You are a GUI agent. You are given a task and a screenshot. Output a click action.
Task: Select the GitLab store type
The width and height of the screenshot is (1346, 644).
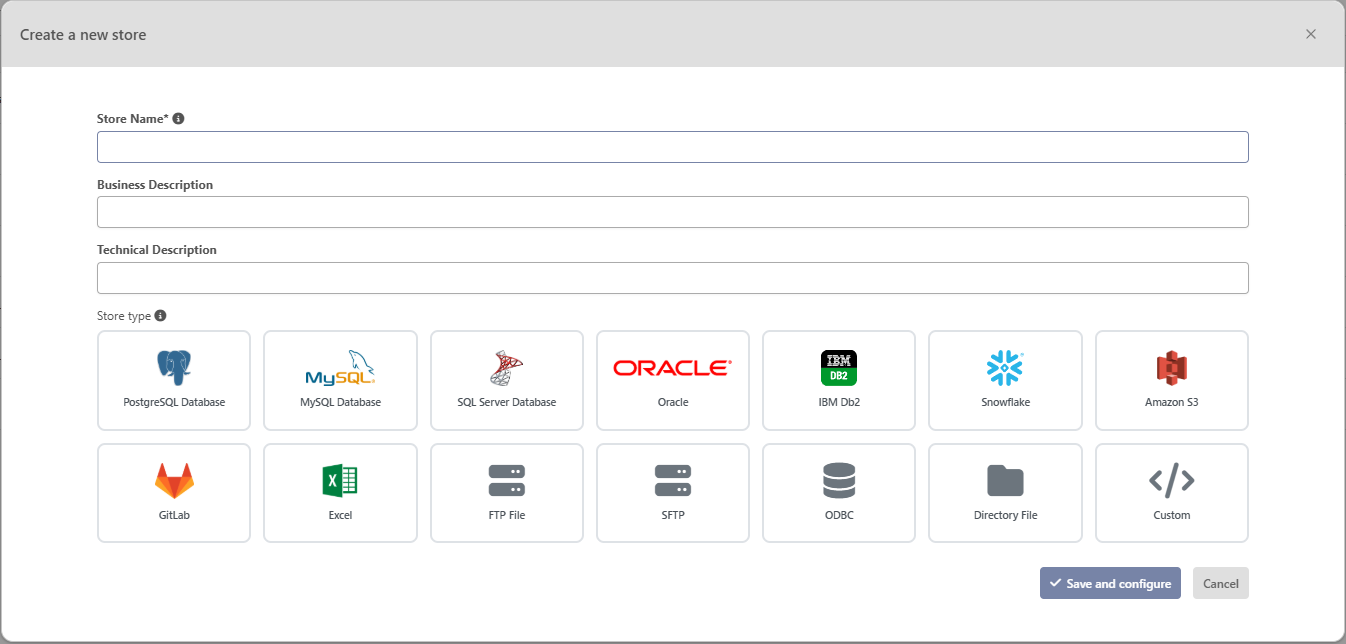(174, 493)
